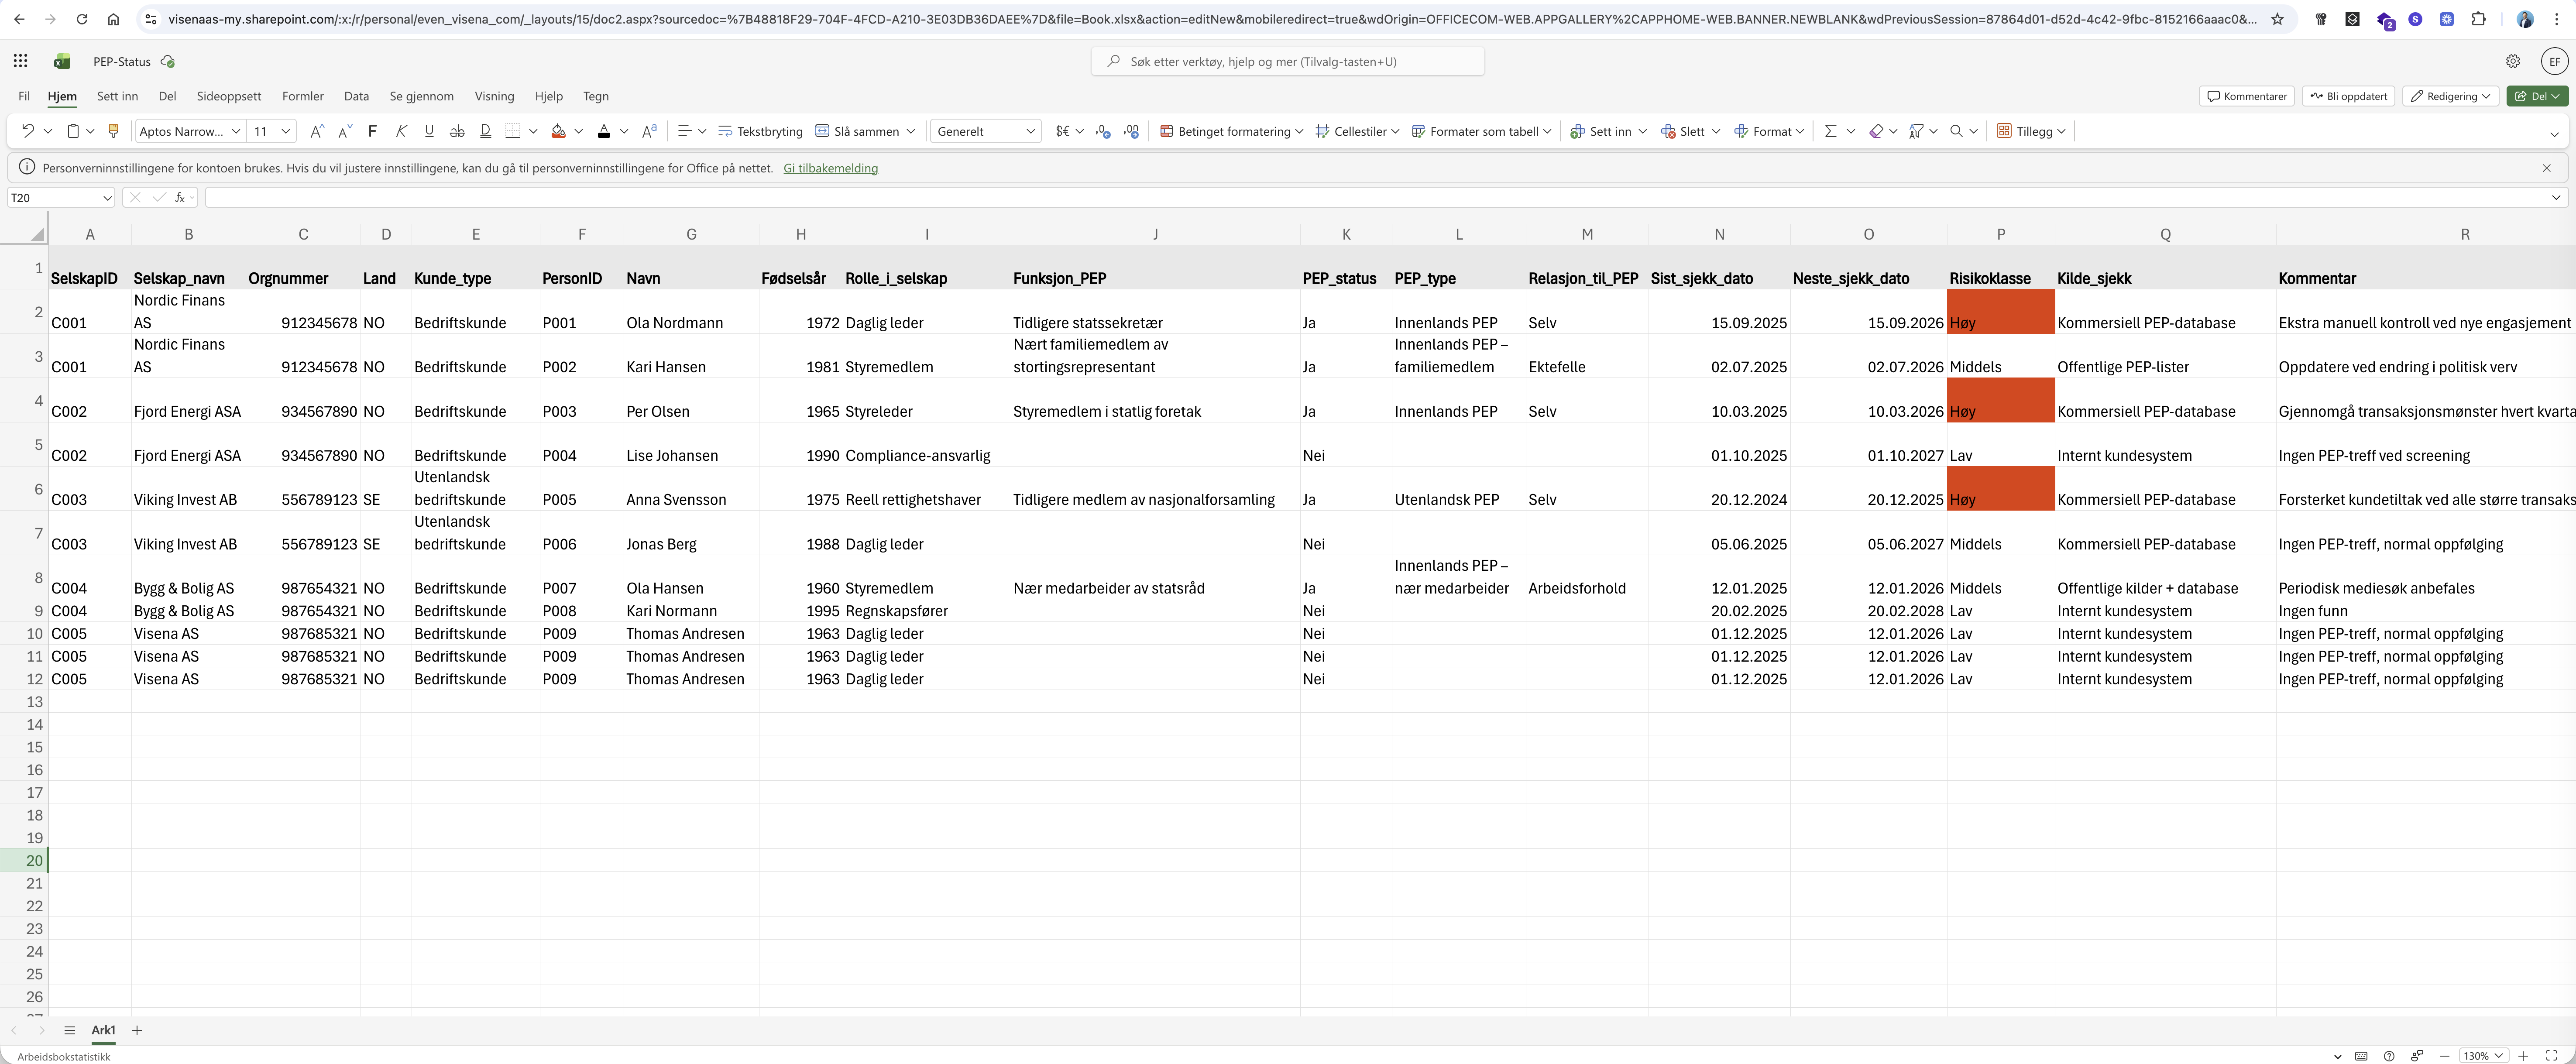This screenshot has width=2576, height=1064.
Task: Apply double underline formatting
Action: (485, 131)
